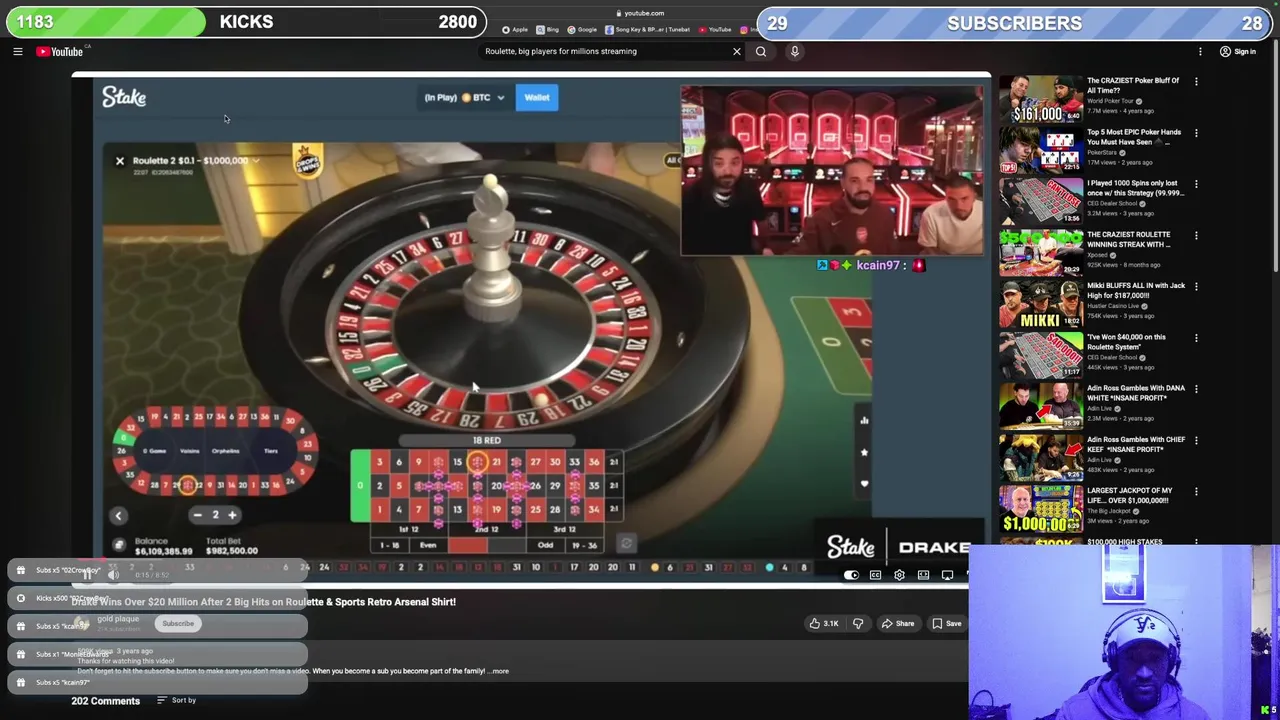The height and width of the screenshot is (720, 1280).
Task: Start voice search with microphone icon
Action: pyautogui.click(x=794, y=52)
